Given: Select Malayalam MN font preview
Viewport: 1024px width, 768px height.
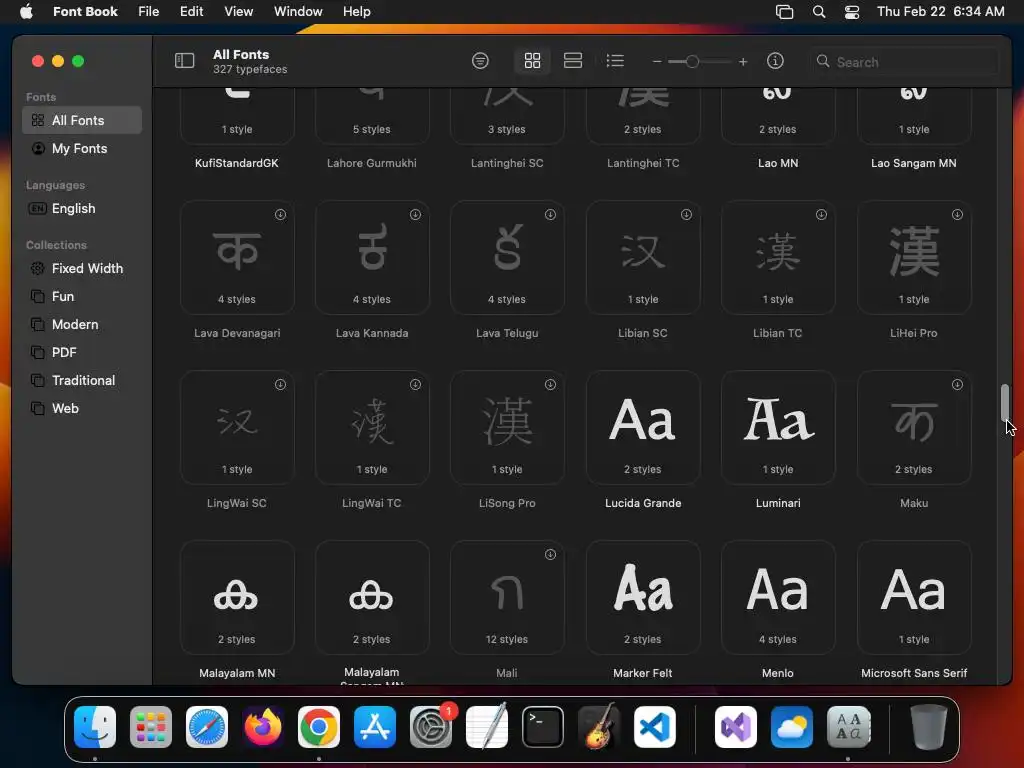Looking at the screenshot, I should (x=237, y=597).
